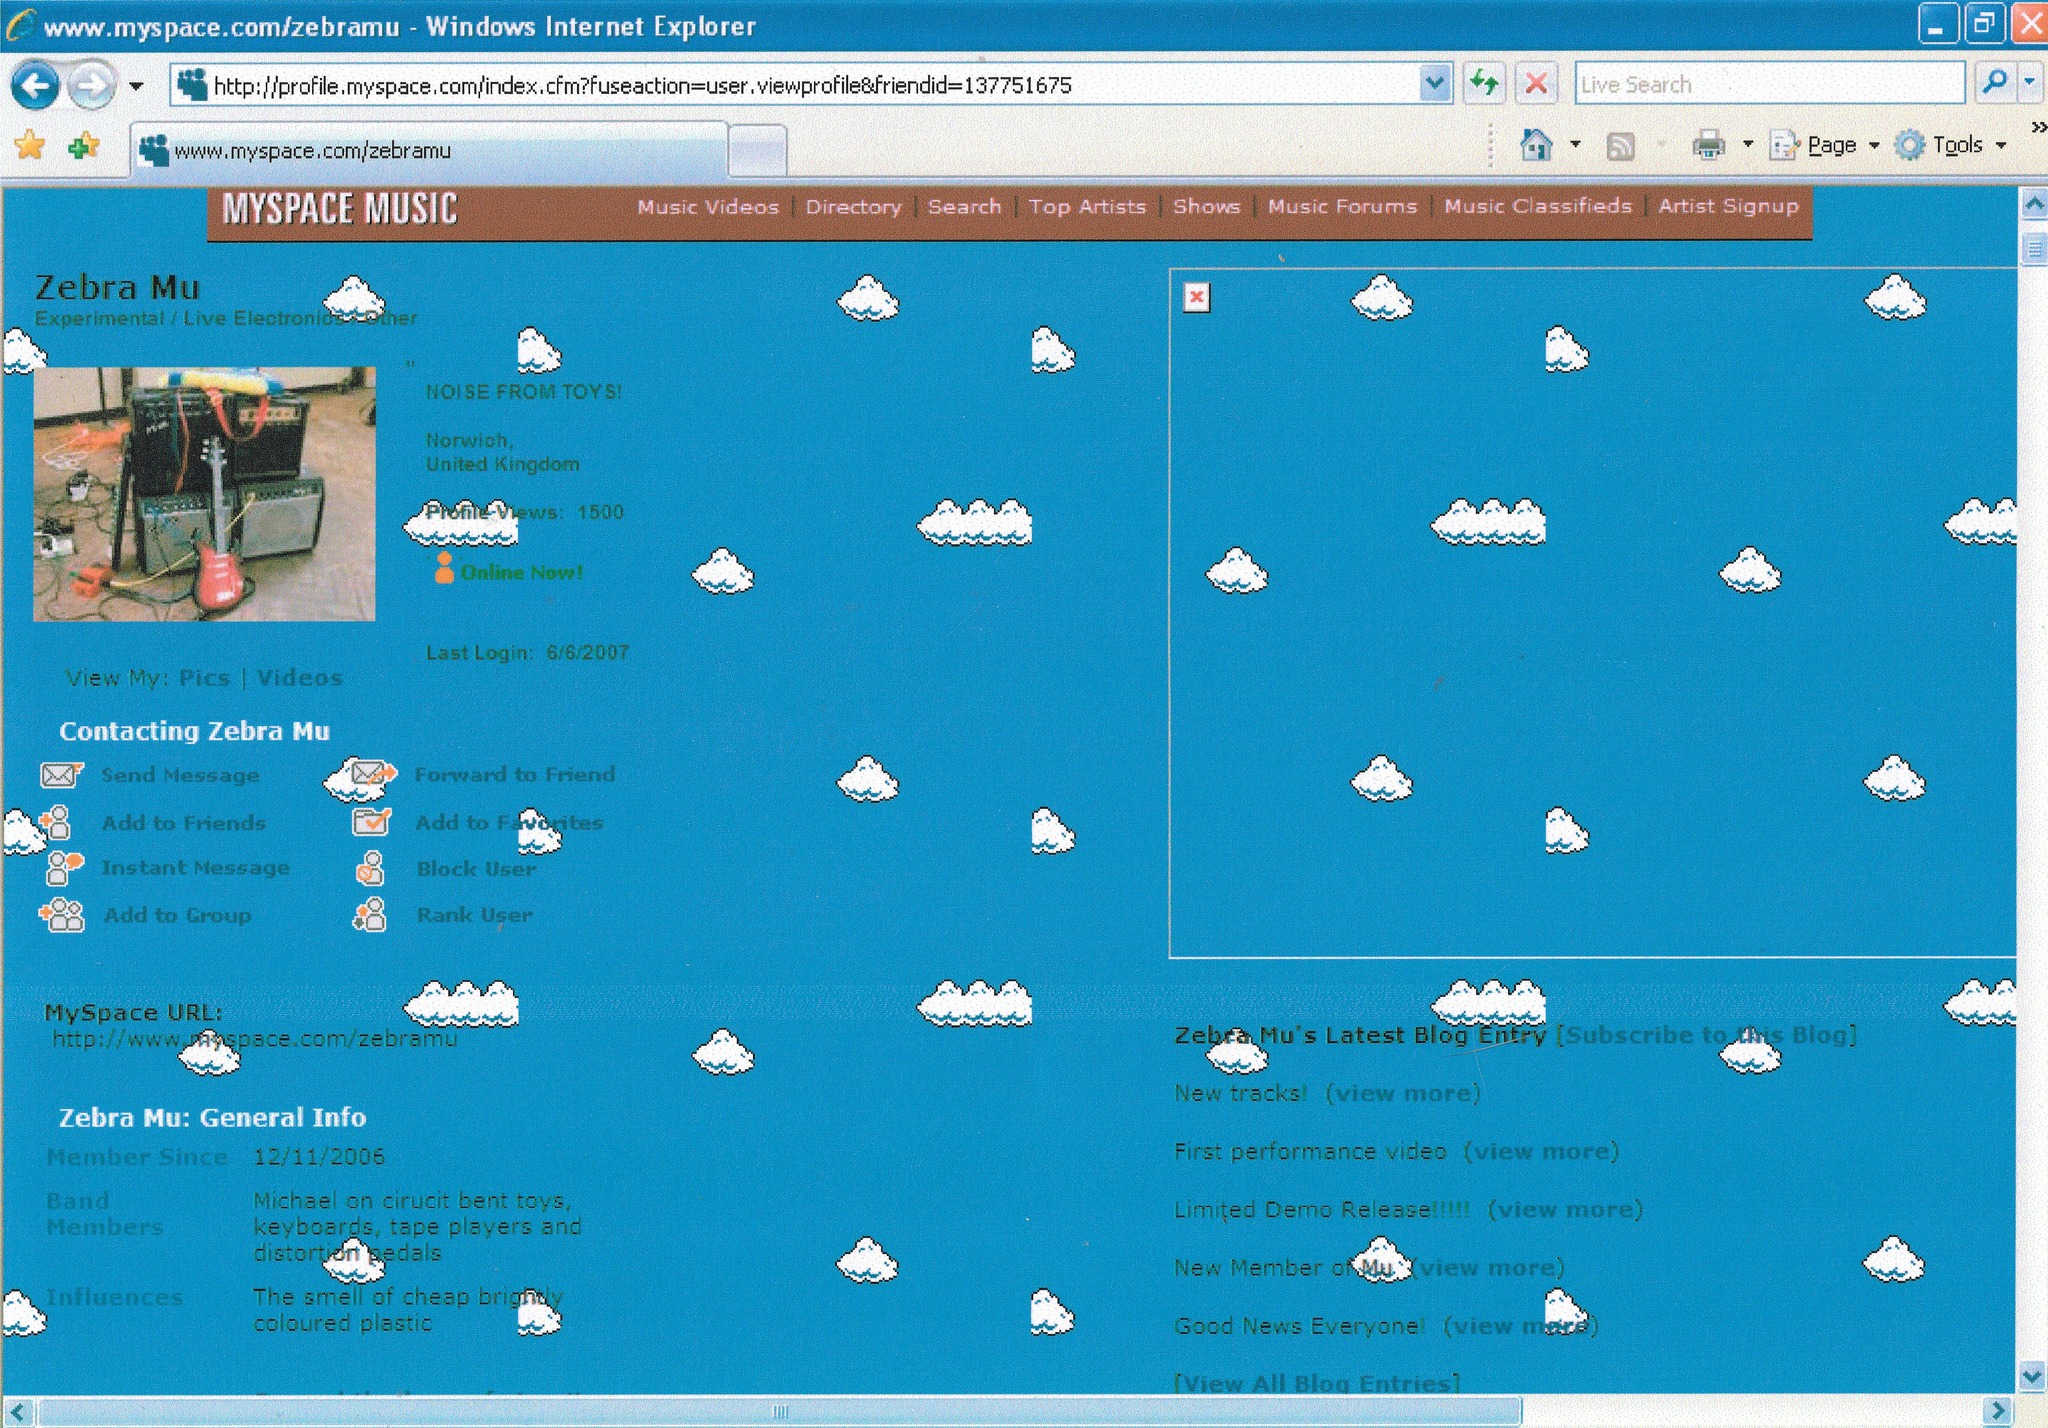Click the Refresh page icon
Screen dimensions: 2048x1428
1485,84
